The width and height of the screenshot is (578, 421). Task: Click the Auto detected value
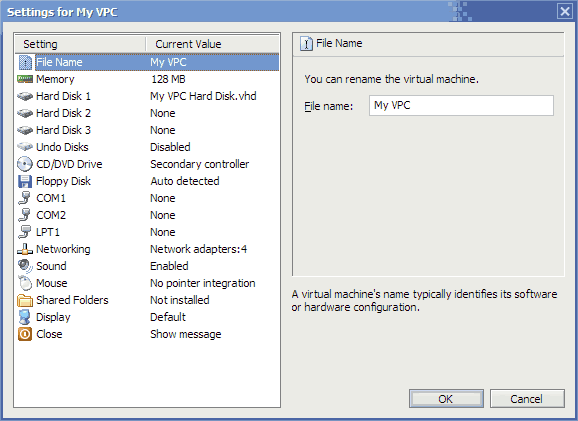(185, 181)
